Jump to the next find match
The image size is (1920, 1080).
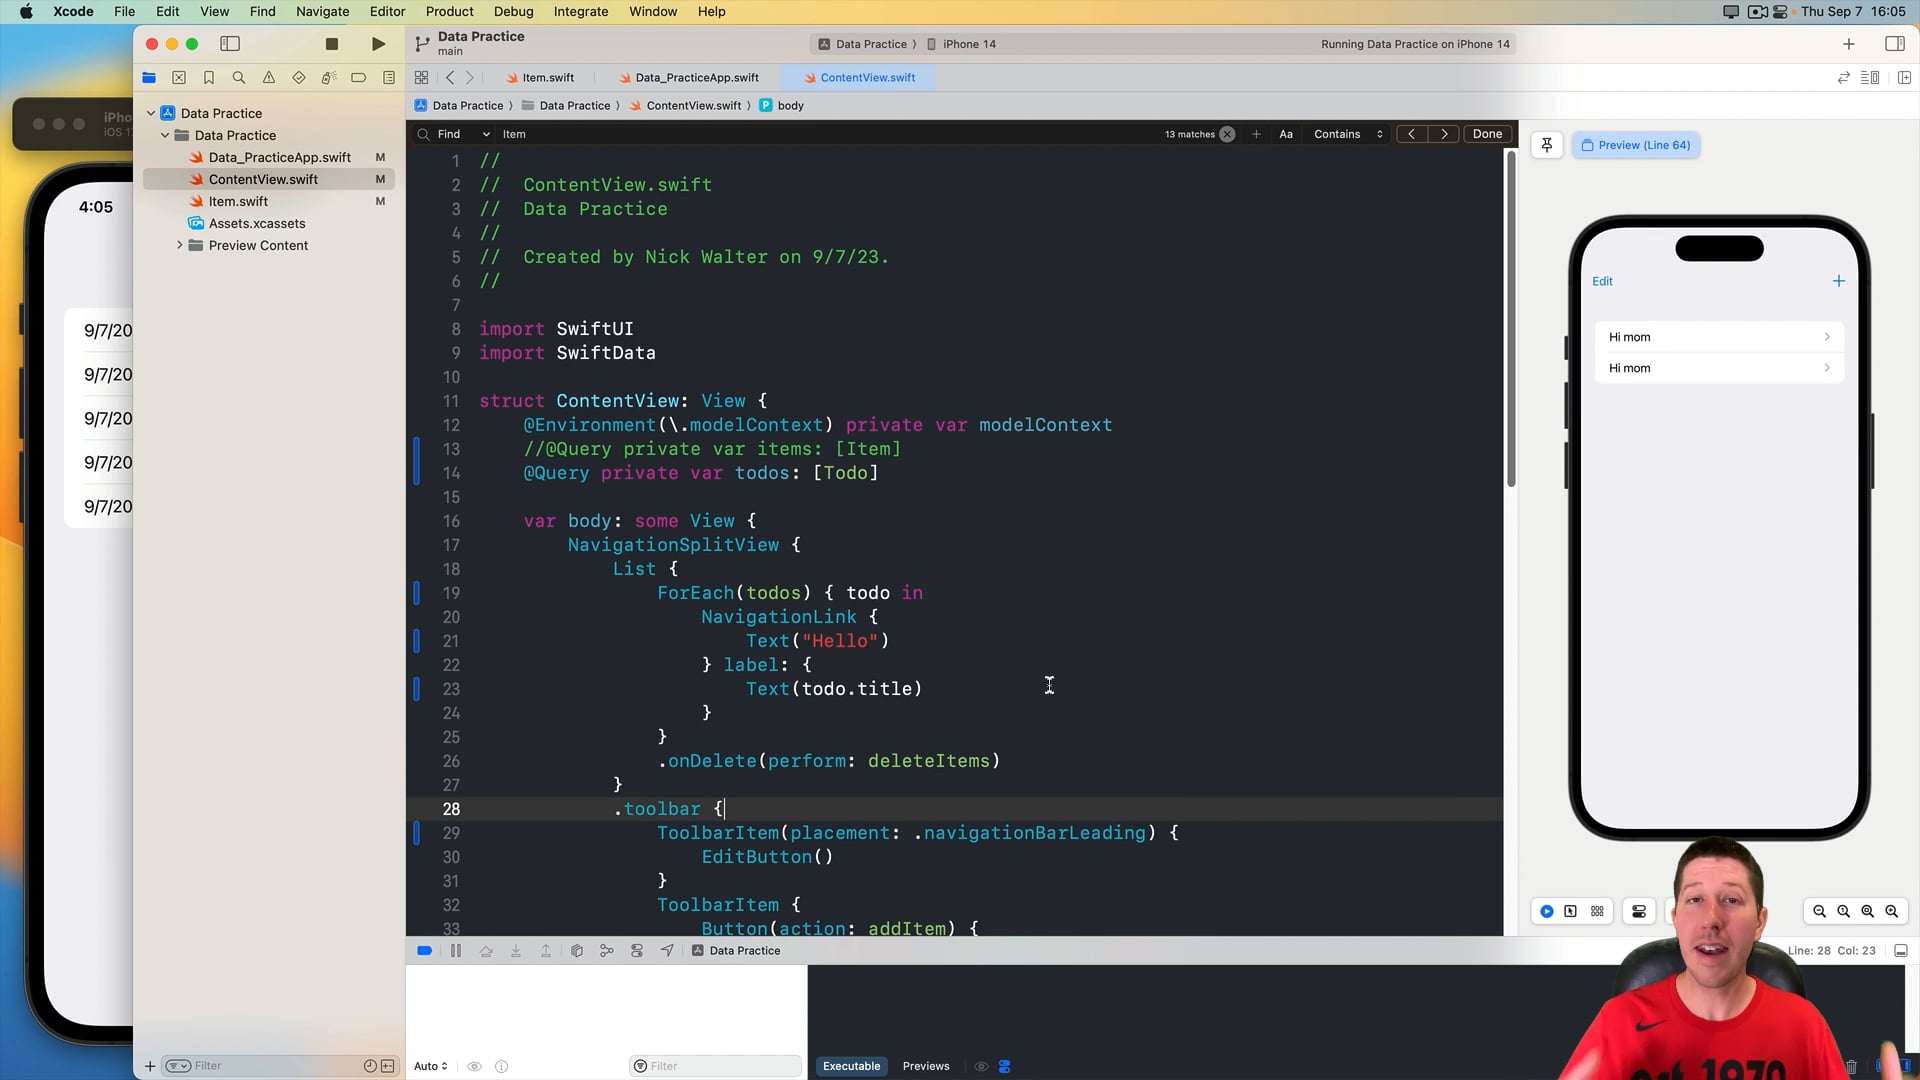coord(1444,134)
